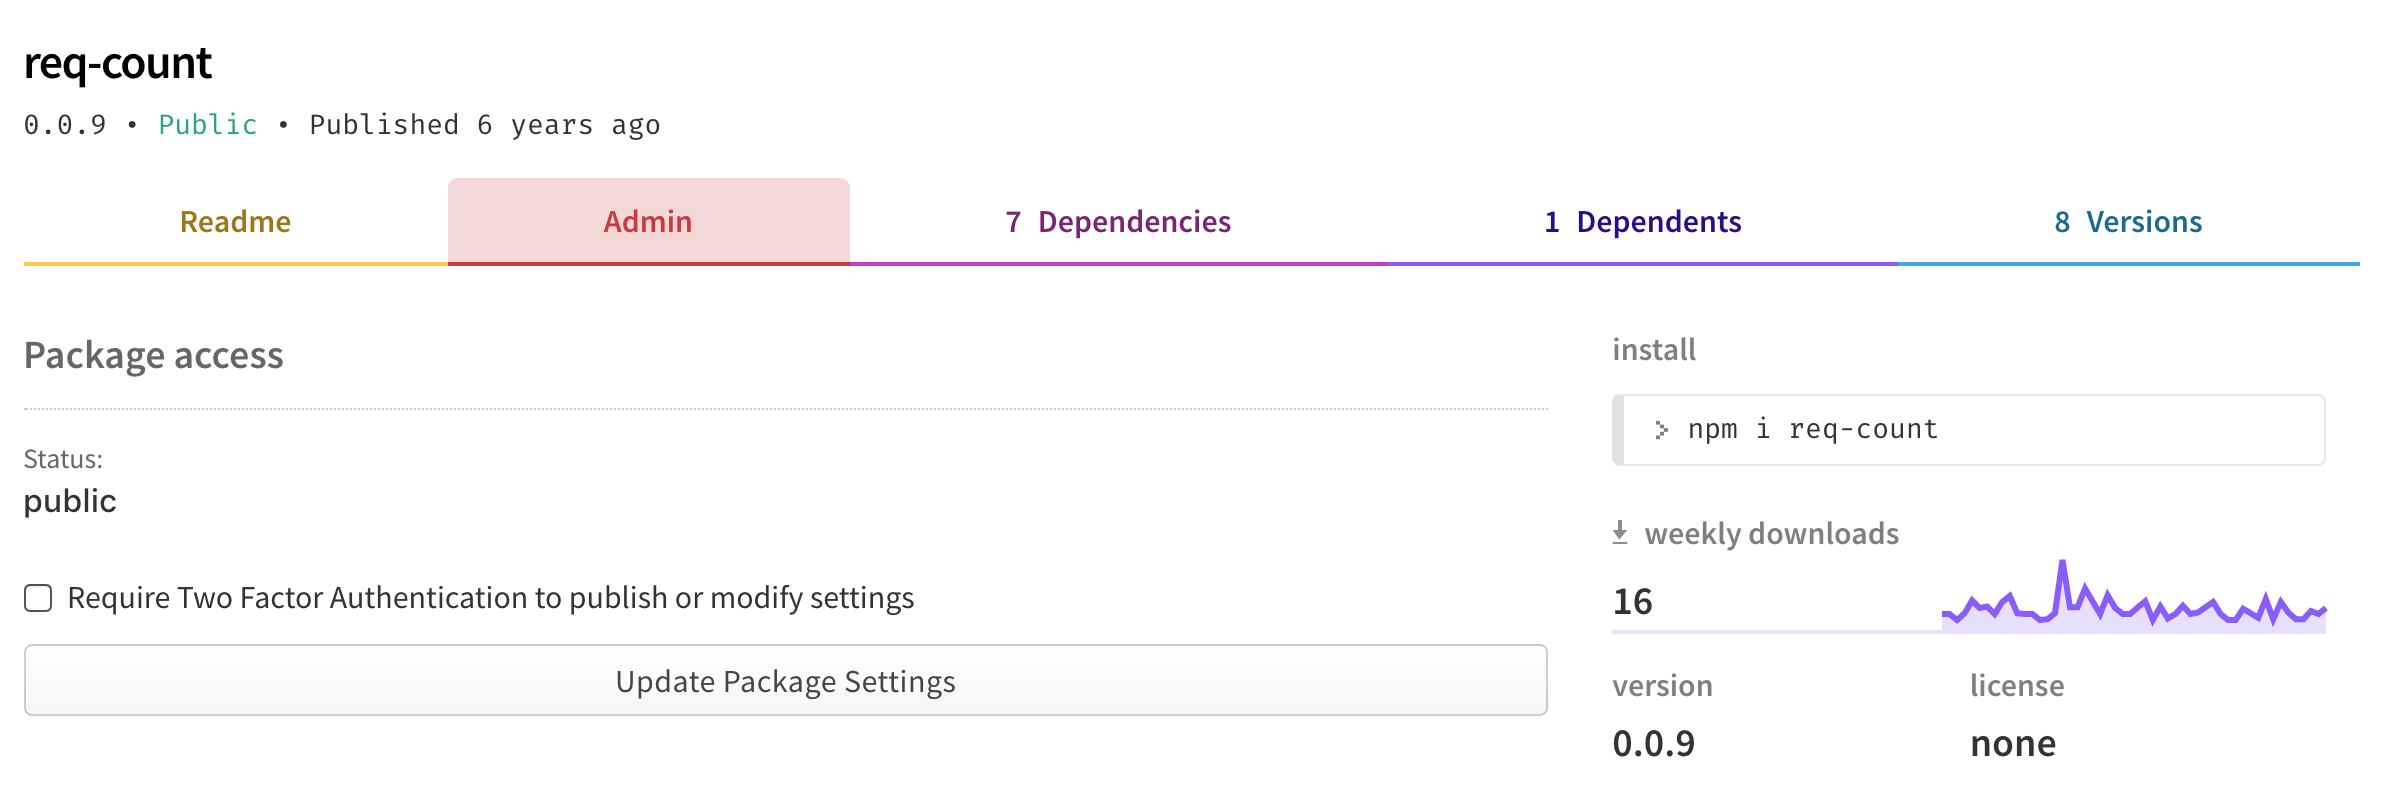
Task: Switch to the 7 Dependencies tab
Action: 1118,222
